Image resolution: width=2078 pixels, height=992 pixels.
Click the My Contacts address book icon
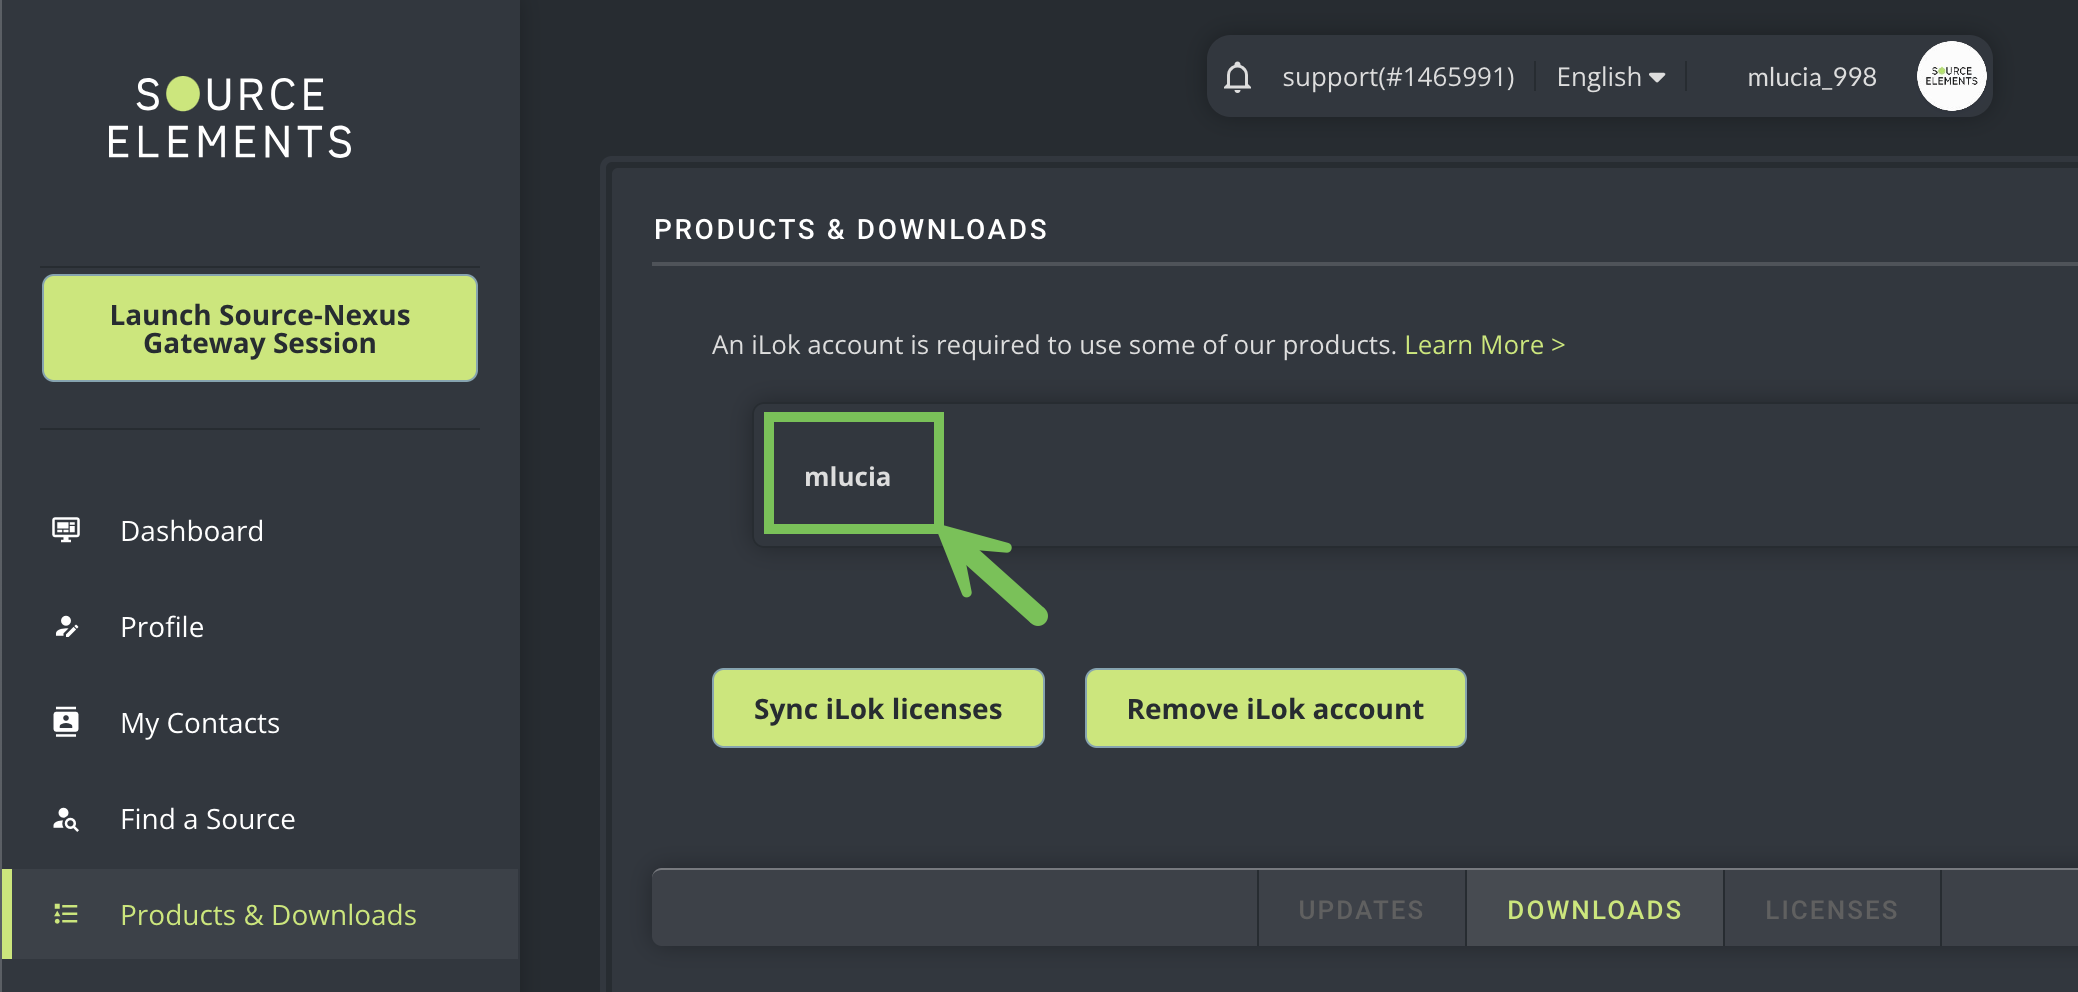tap(66, 722)
